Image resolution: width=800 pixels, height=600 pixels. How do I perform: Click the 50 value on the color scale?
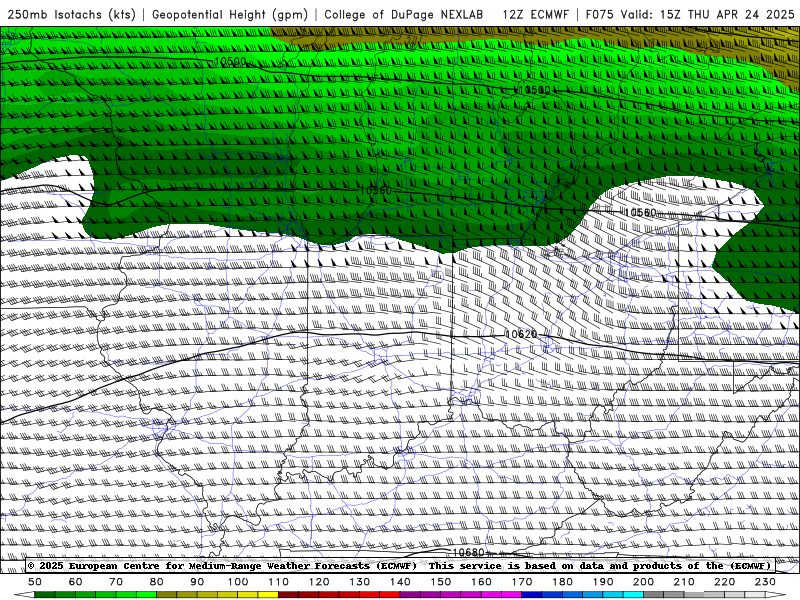tap(35, 582)
